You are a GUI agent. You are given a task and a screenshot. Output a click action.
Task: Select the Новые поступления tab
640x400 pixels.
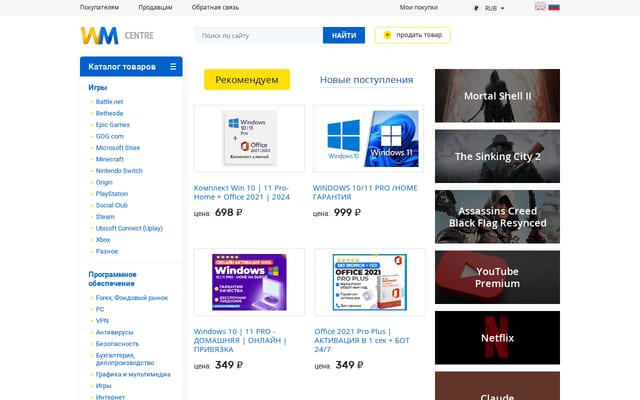tap(367, 80)
